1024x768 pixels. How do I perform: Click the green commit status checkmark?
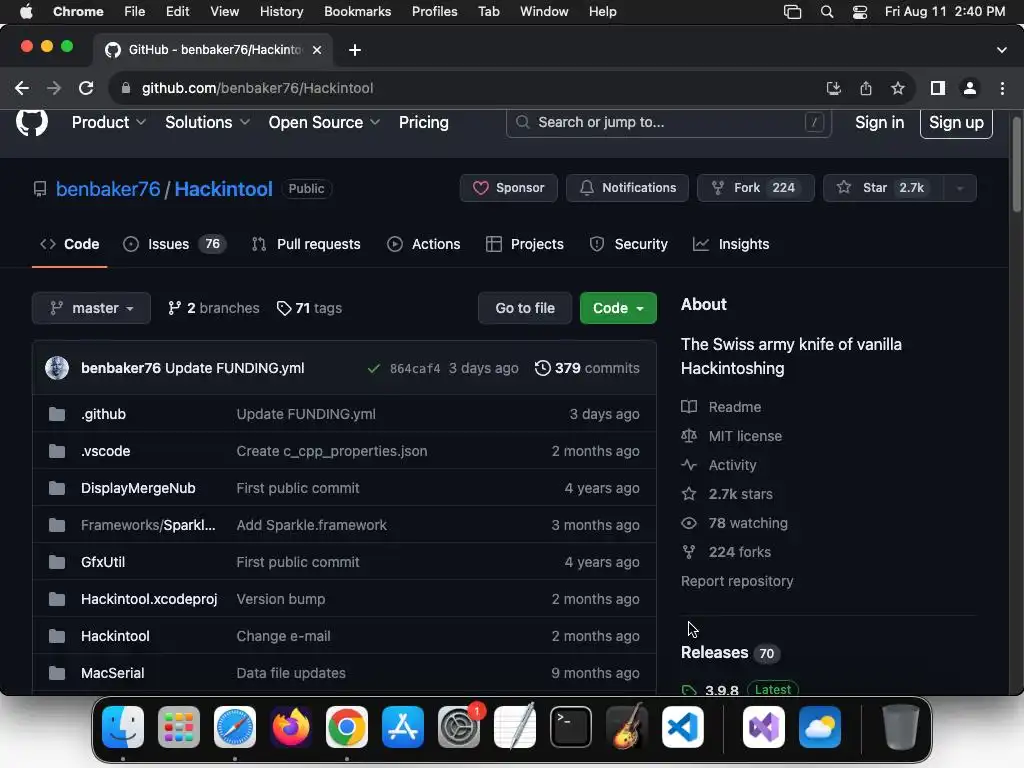[374, 368]
